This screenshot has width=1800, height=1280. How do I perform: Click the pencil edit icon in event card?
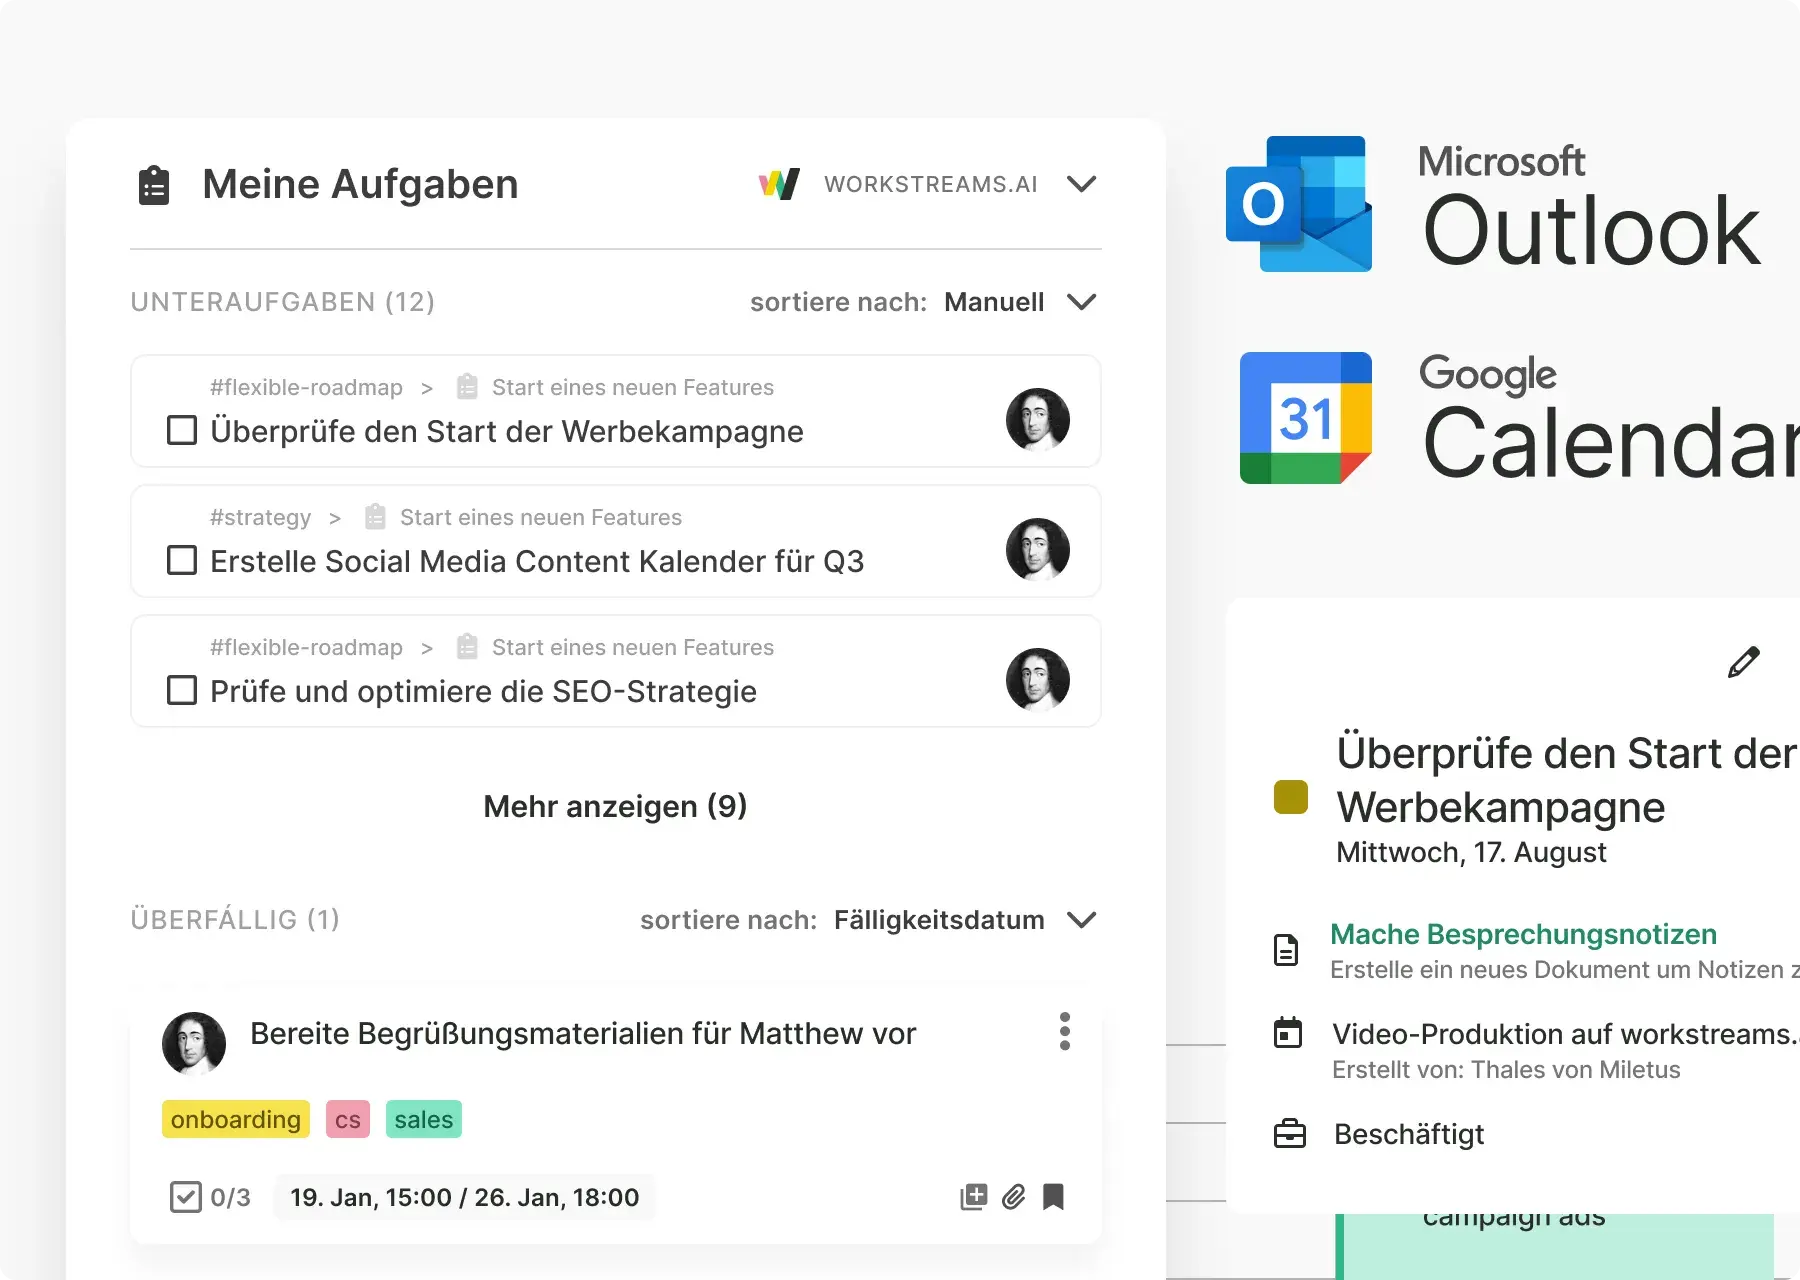1743,662
